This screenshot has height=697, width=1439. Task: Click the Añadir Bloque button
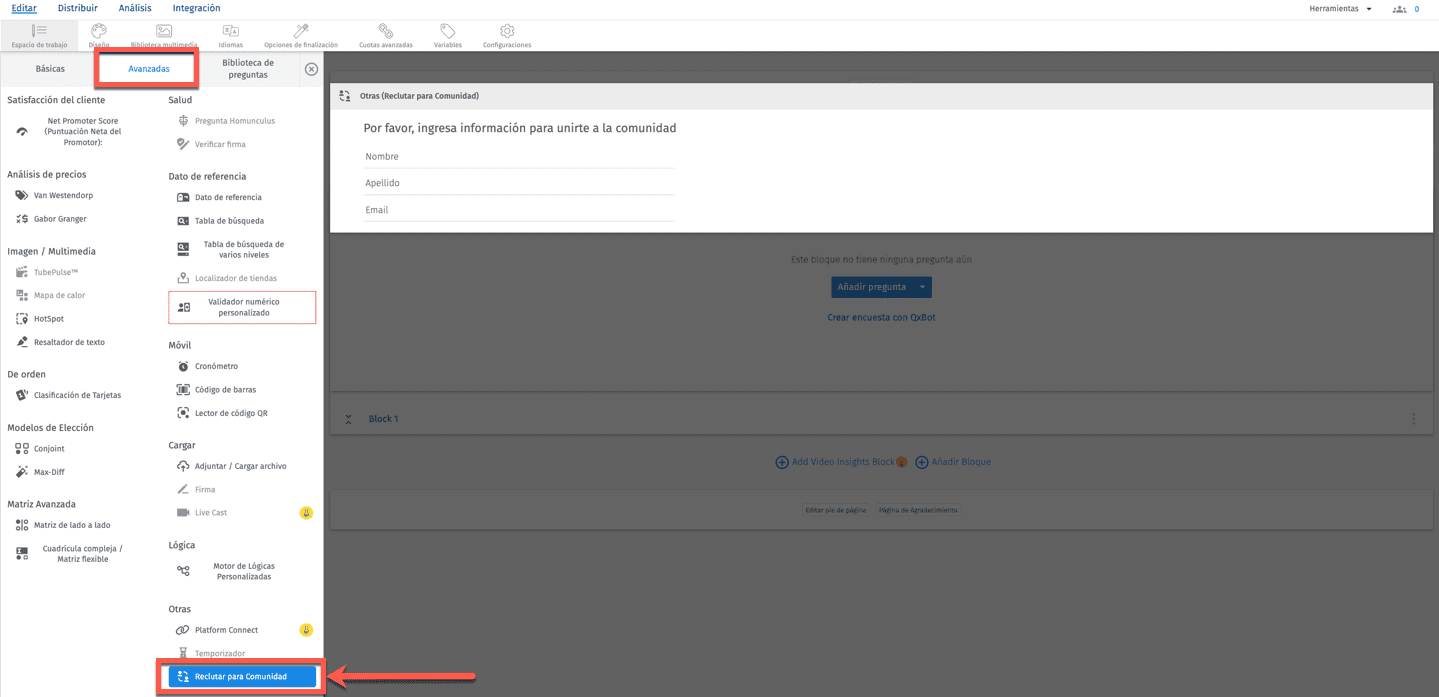952,461
